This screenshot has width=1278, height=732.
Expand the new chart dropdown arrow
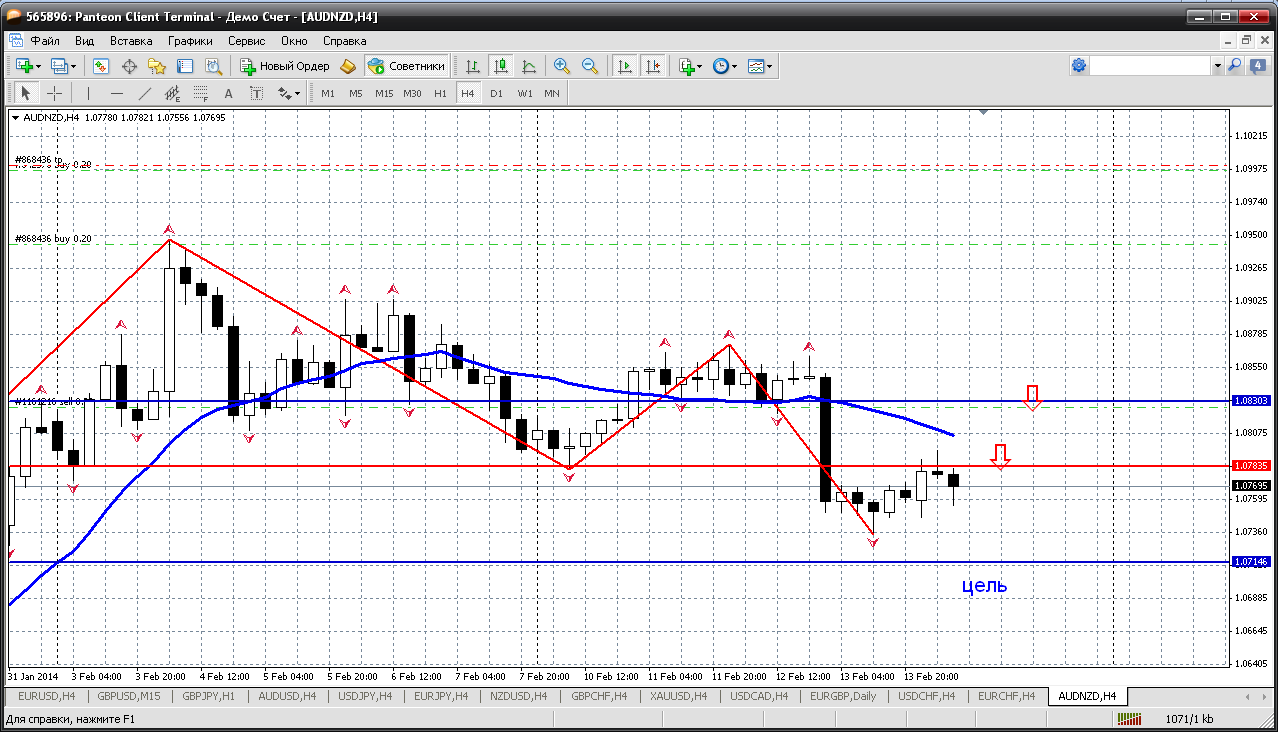coord(38,66)
